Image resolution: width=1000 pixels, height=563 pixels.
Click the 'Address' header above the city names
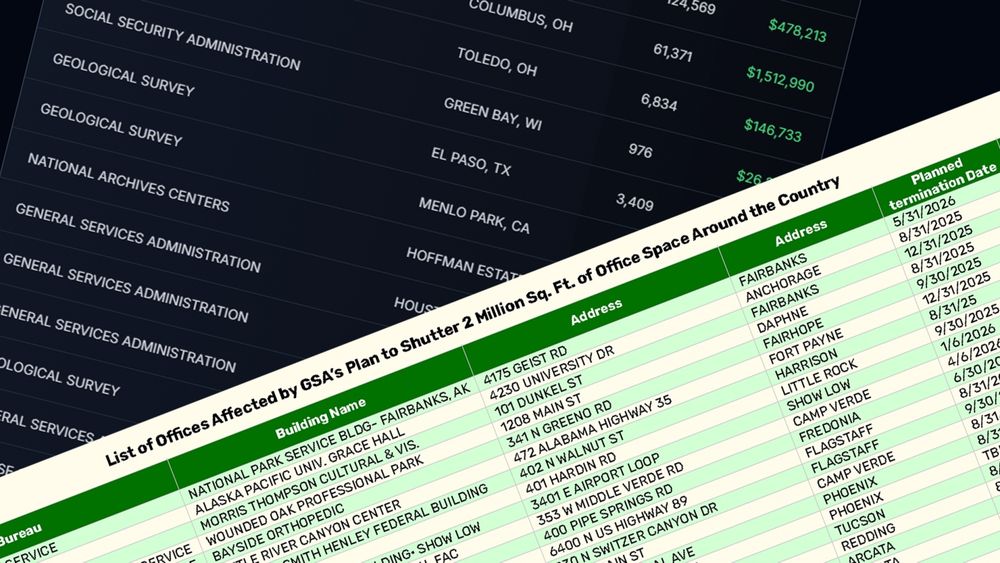(801, 233)
